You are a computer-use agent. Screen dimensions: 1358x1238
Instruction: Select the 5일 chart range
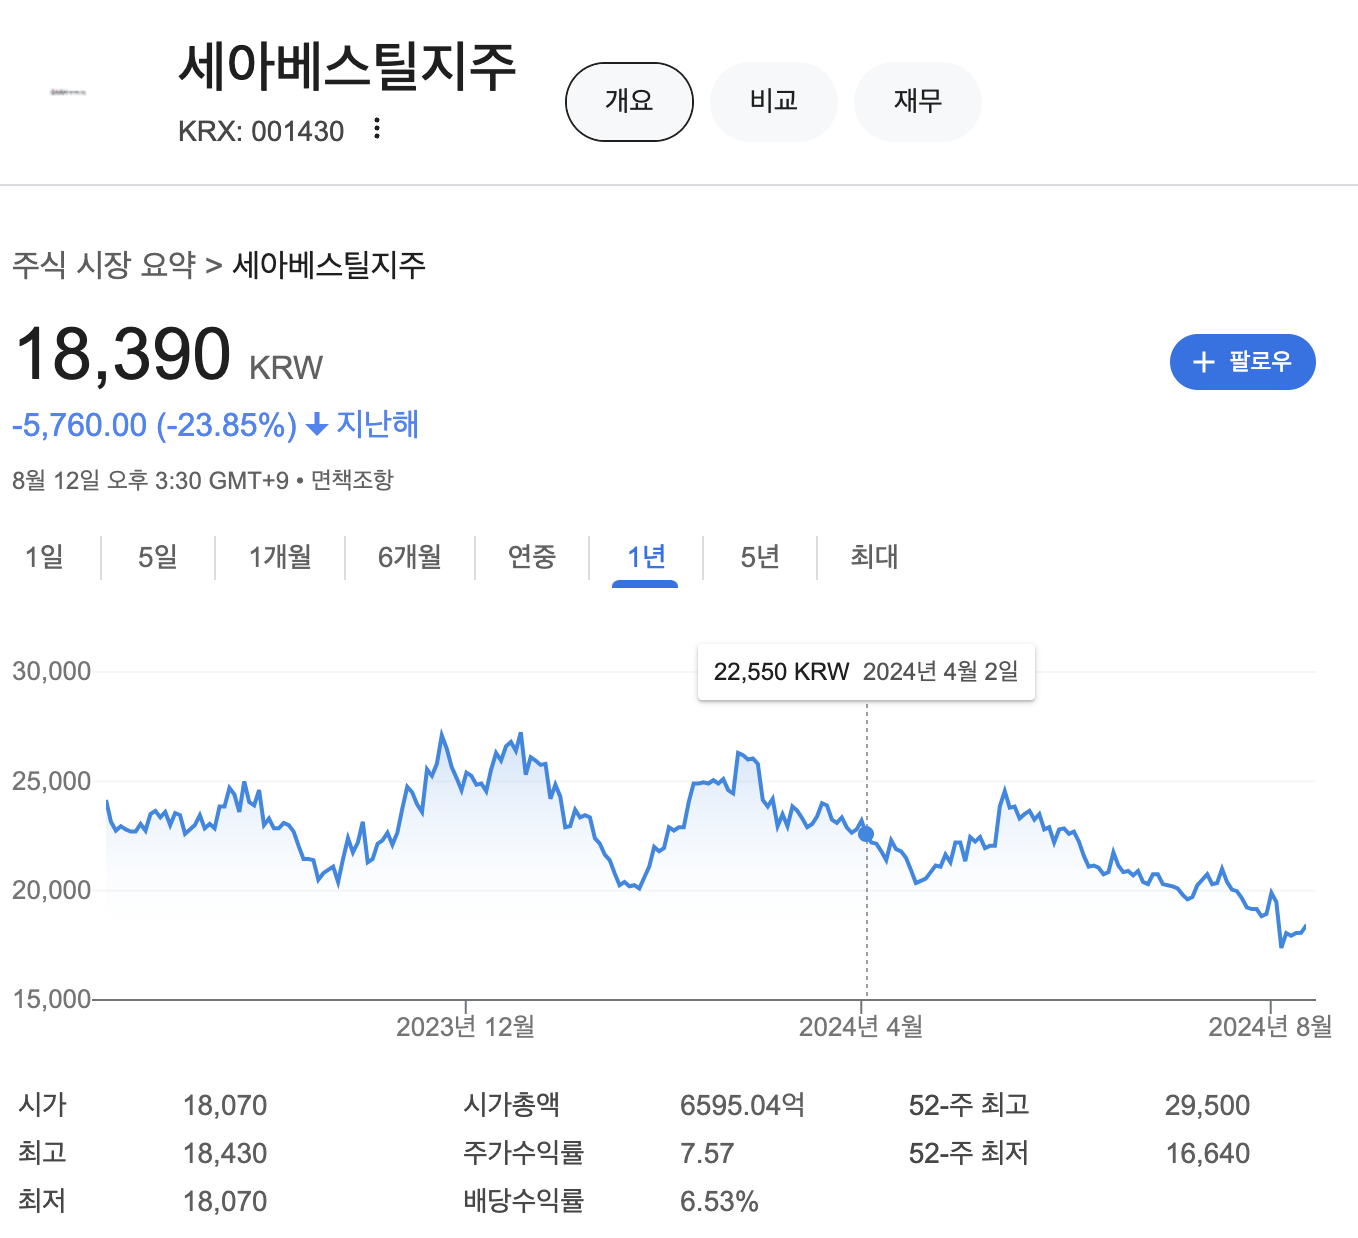pyautogui.click(x=158, y=557)
